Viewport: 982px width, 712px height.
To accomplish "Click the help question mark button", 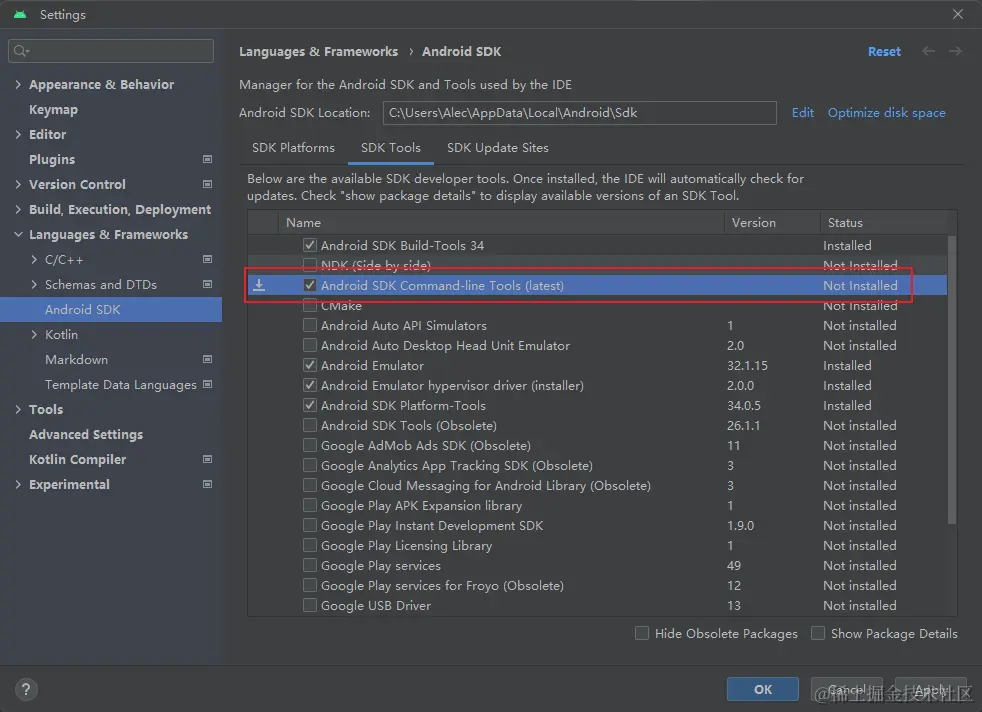I will click(26, 689).
